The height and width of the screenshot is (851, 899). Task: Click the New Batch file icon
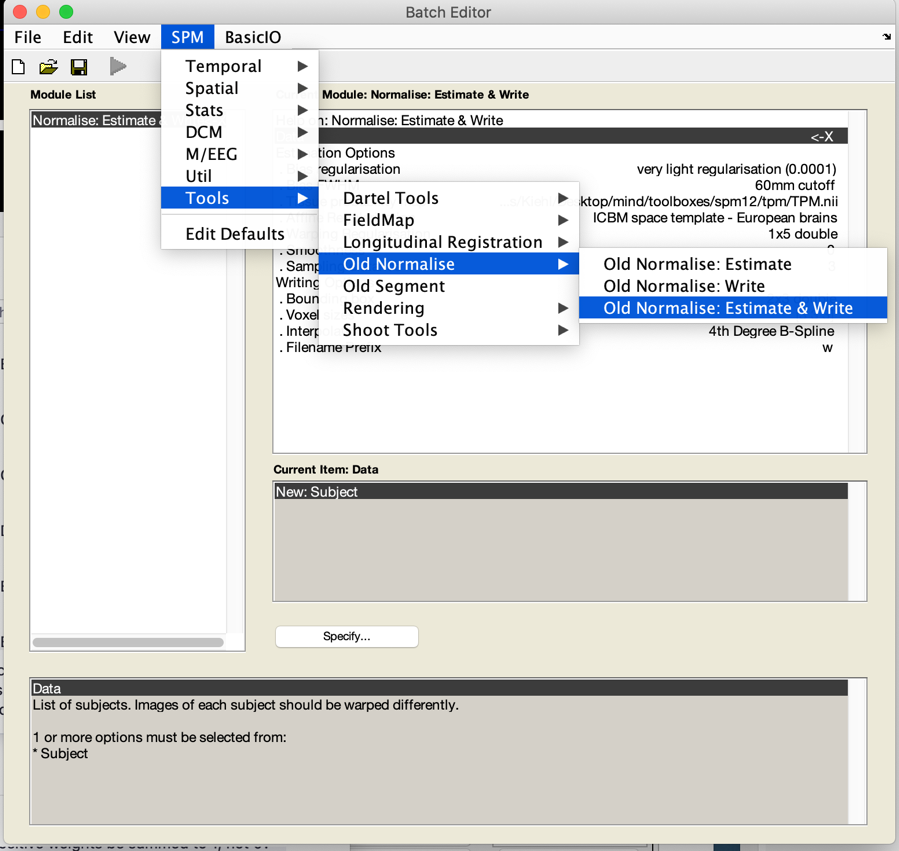[x=18, y=67]
